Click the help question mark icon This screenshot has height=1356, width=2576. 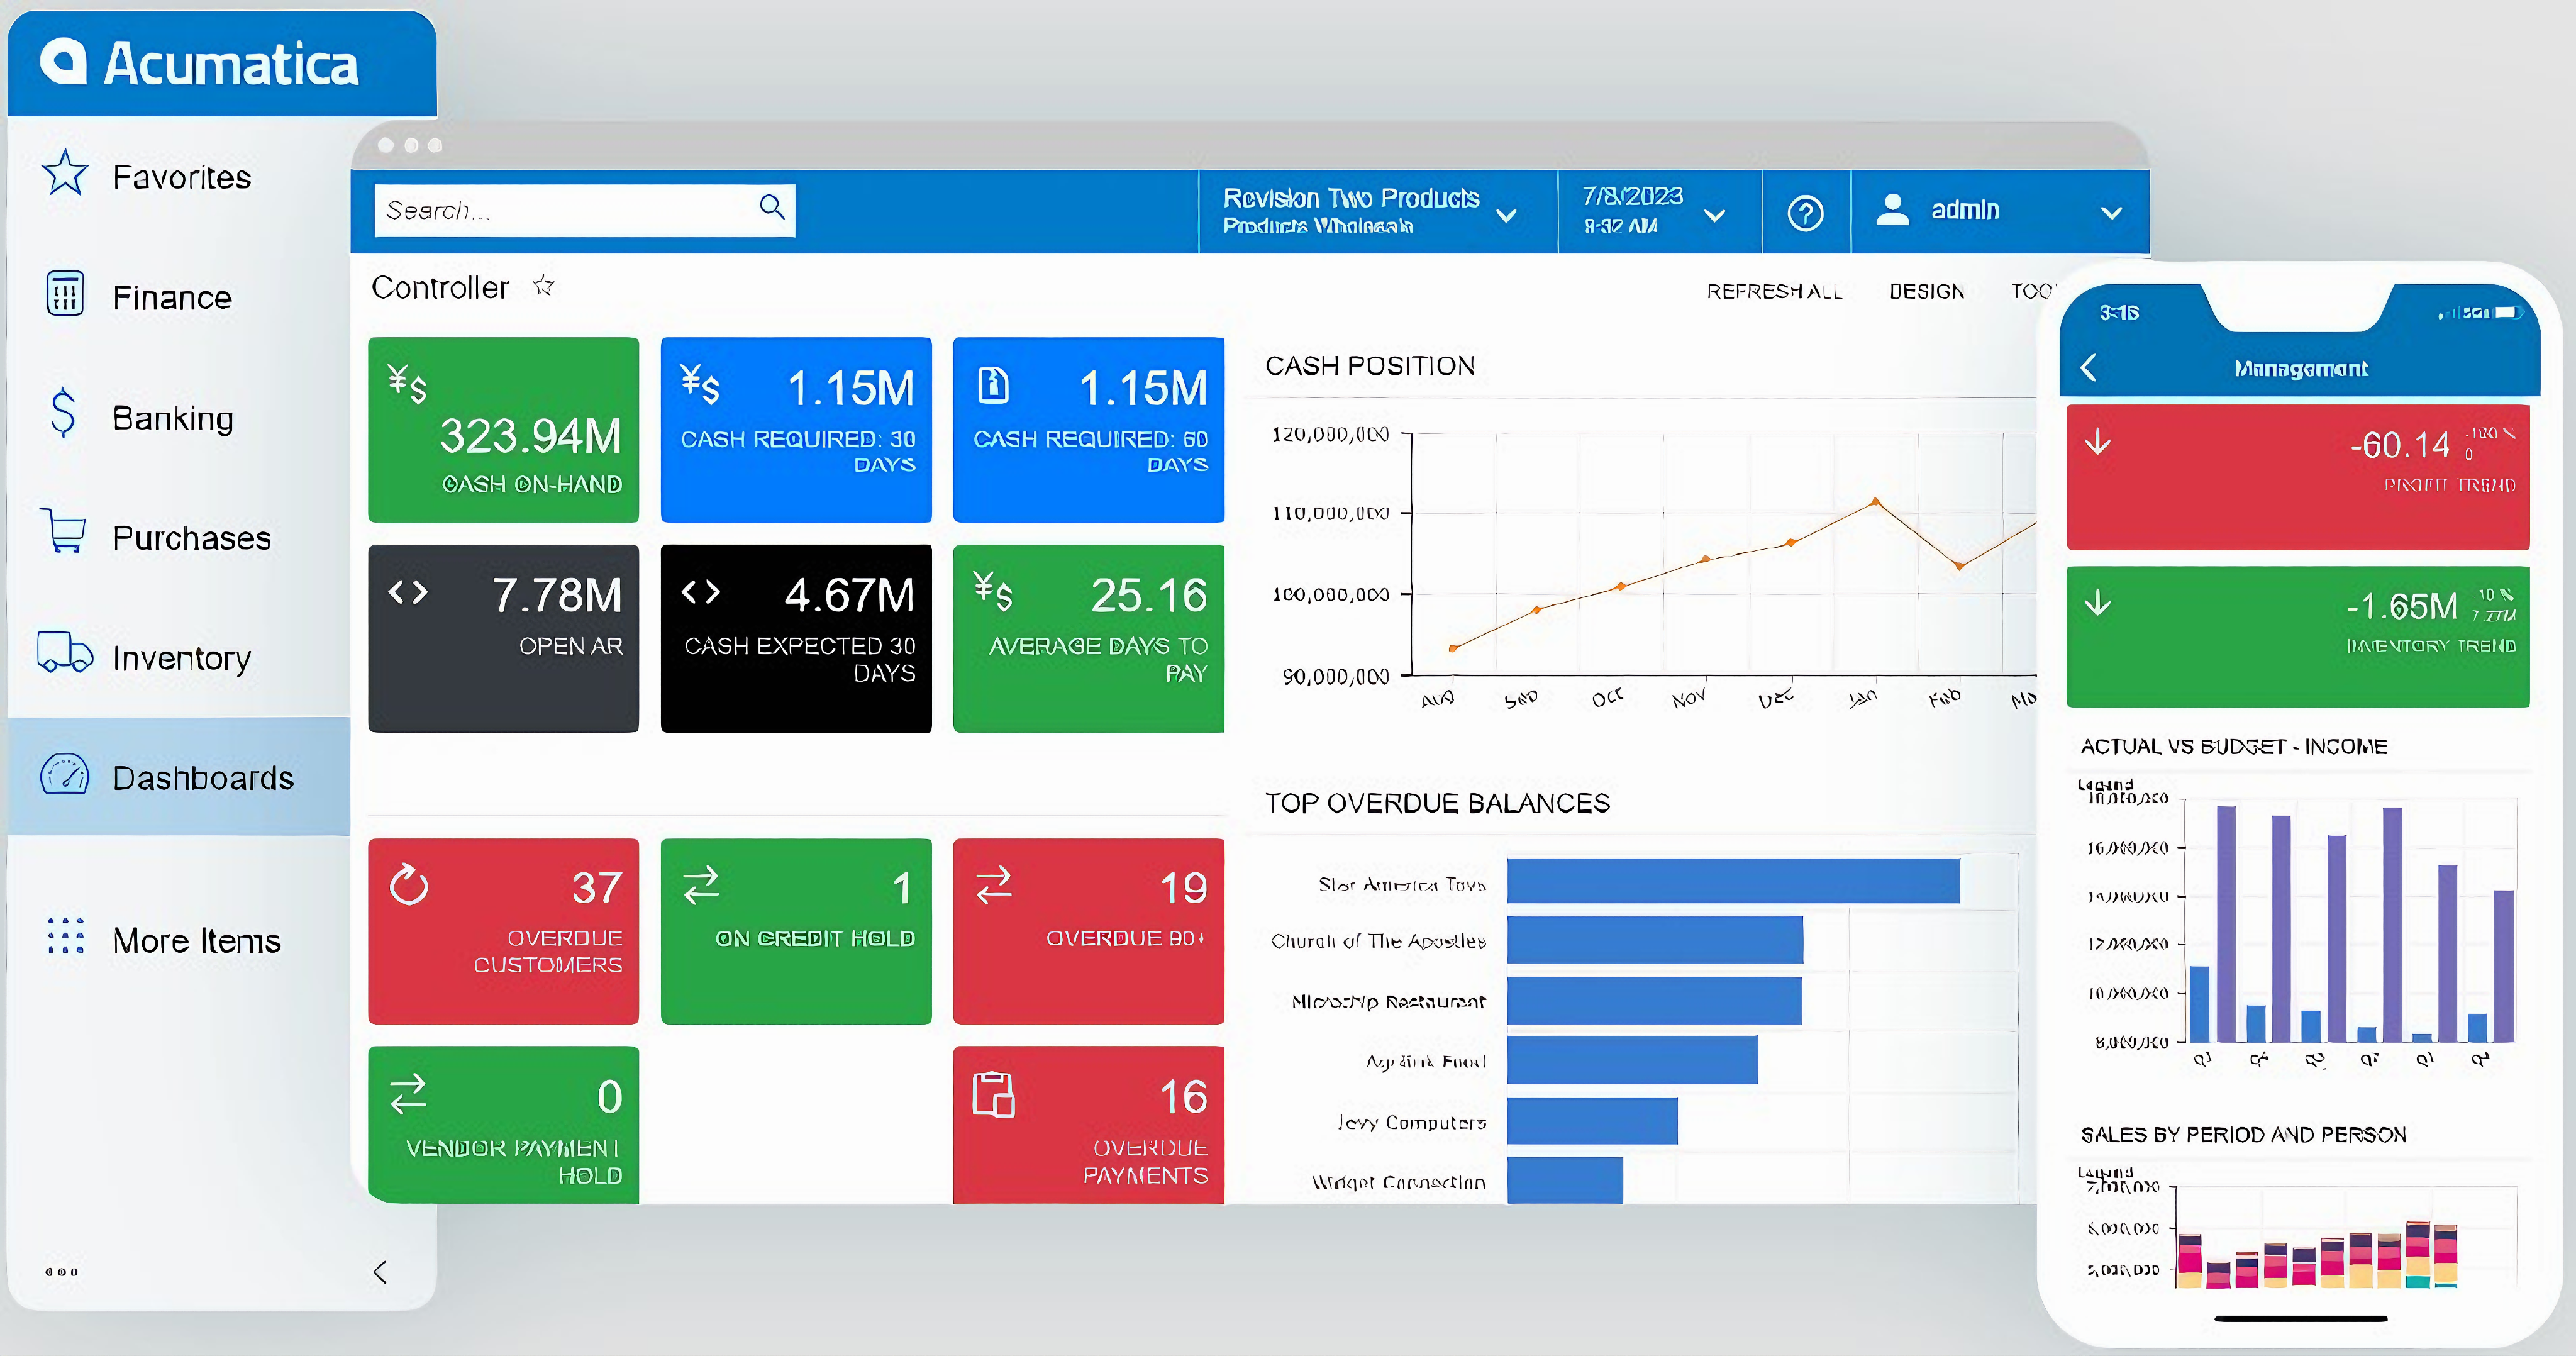click(1805, 213)
